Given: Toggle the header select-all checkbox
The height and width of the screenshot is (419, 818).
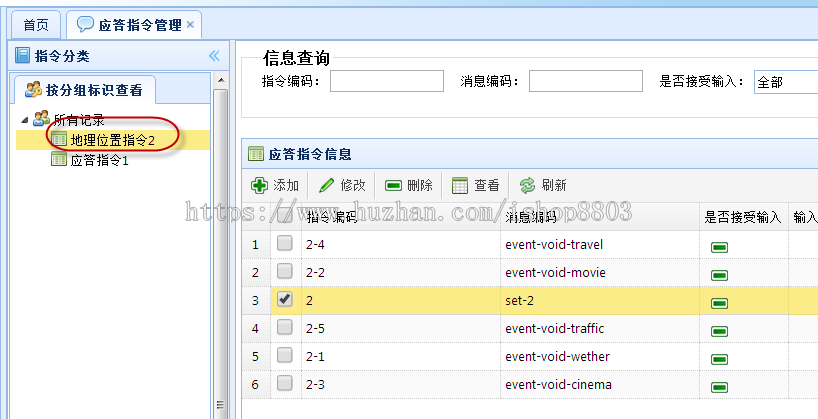Looking at the screenshot, I should (x=284, y=215).
